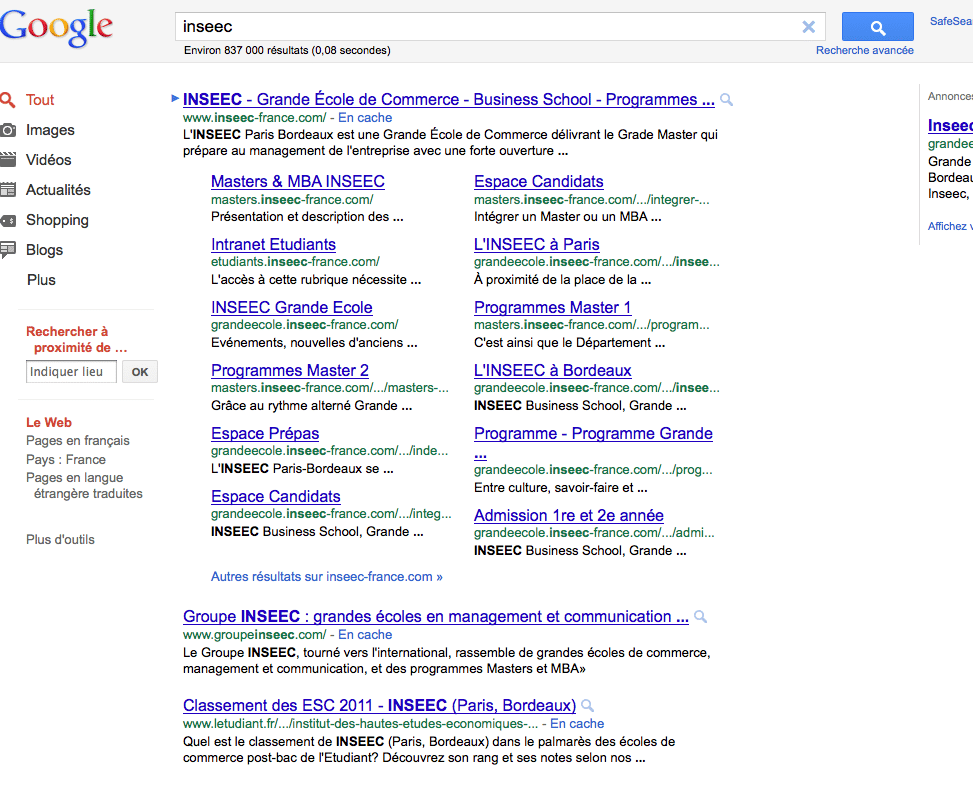Click the Environ 837 000 résultats text

tap(287, 50)
